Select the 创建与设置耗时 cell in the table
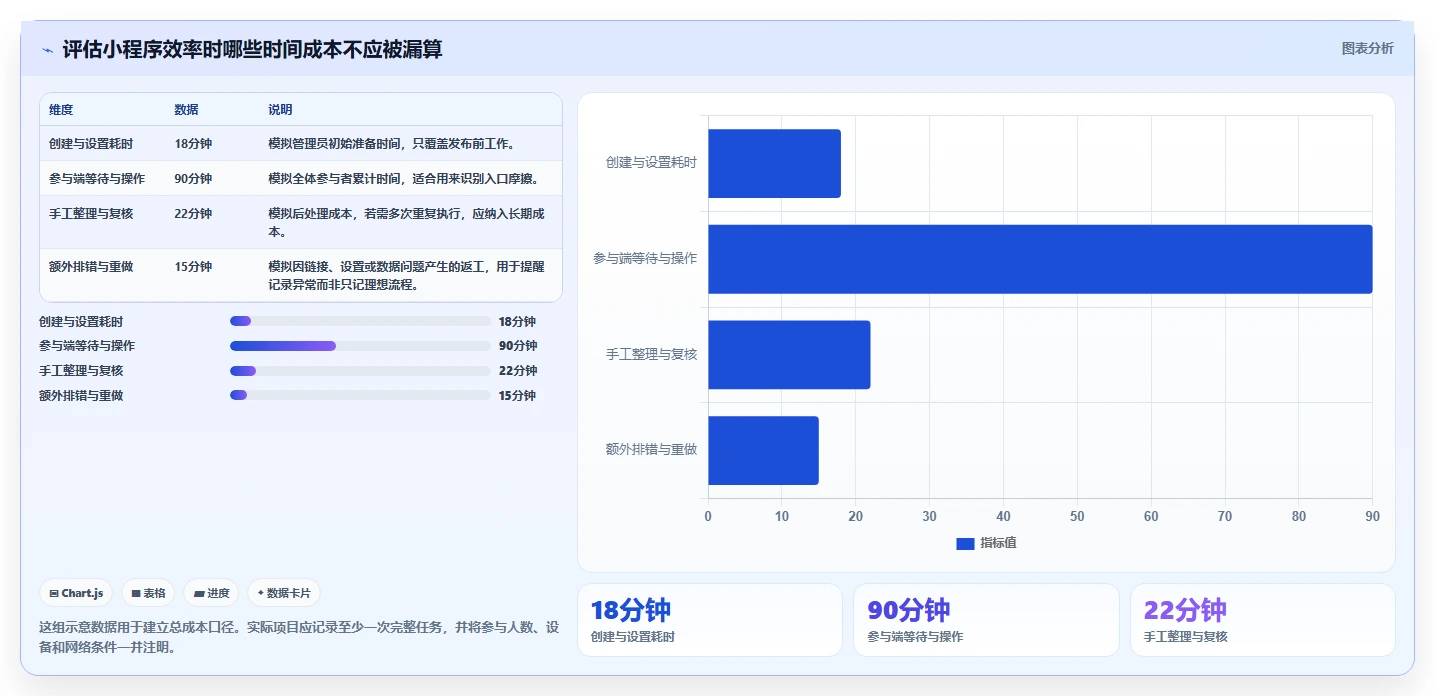The image size is (1435, 696). 91,144
